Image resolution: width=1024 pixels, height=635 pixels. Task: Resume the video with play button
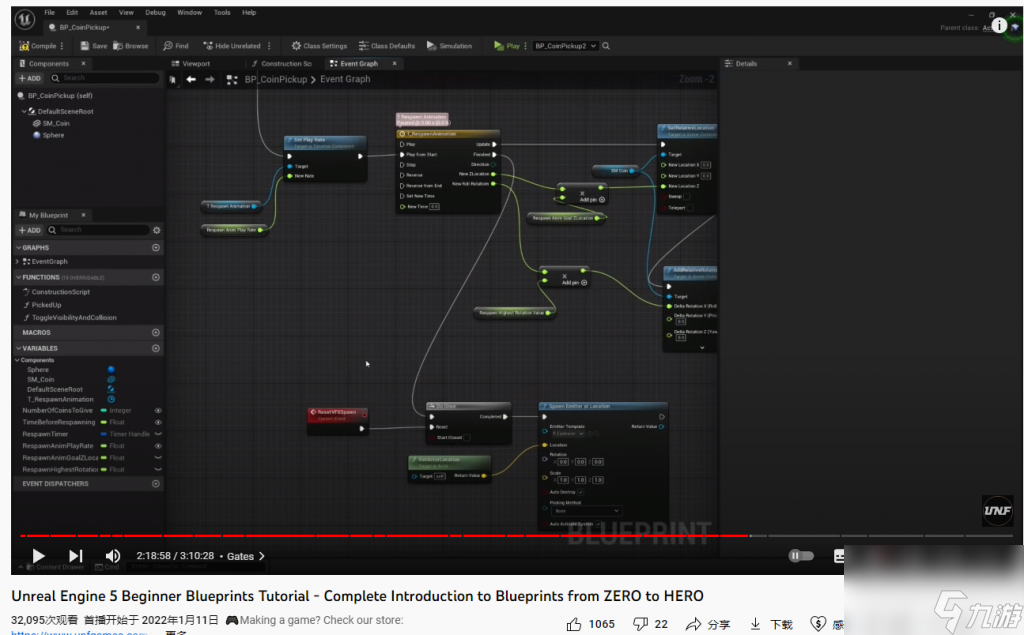tap(38, 556)
